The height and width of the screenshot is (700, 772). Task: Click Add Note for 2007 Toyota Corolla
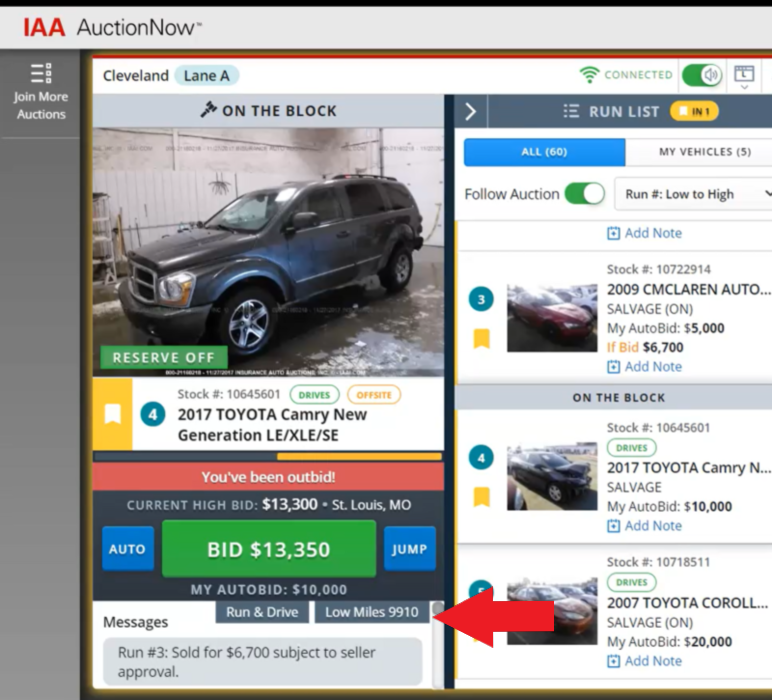click(644, 661)
